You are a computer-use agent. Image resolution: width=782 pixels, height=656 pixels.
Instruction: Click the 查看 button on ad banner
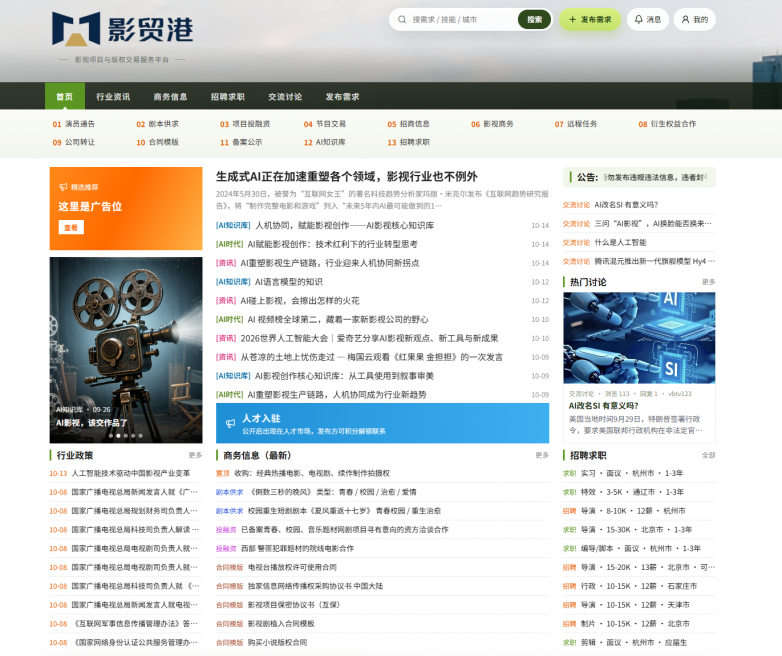click(71, 227)
